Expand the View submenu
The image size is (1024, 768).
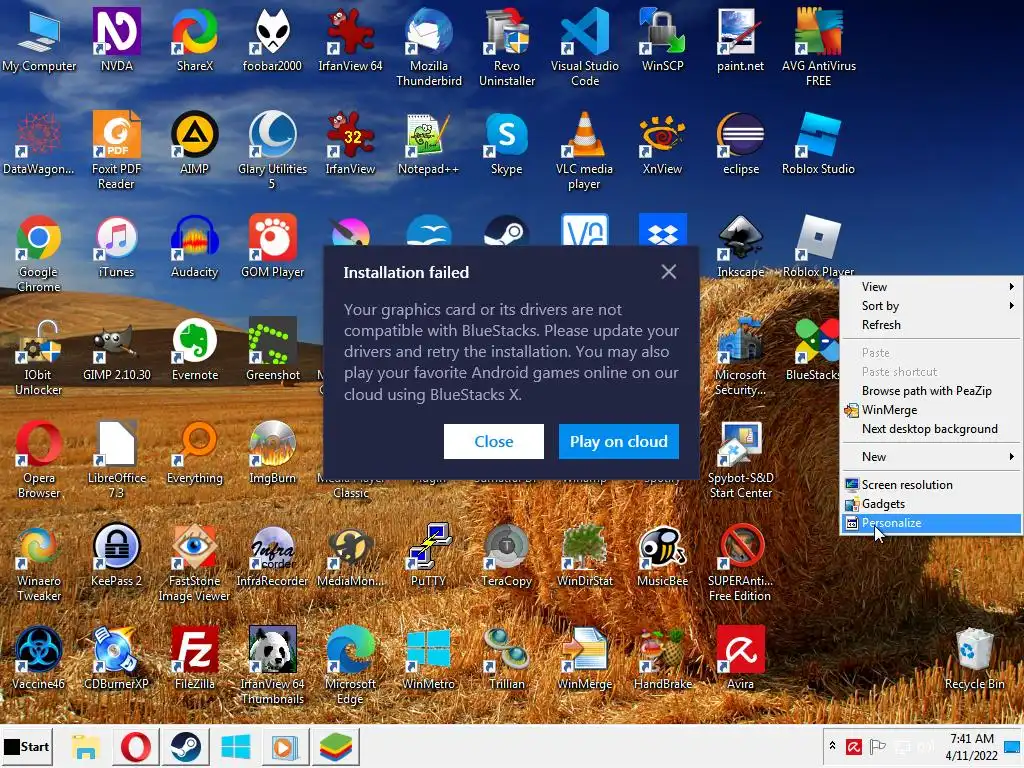pyautogui.click(x=932, y=287)
